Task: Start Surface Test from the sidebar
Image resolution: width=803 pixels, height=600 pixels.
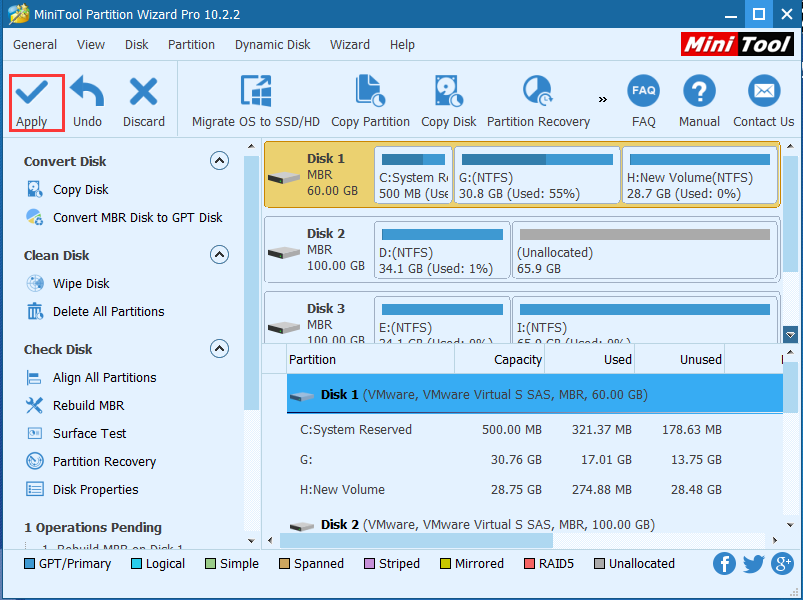Action: coord(76,434)
